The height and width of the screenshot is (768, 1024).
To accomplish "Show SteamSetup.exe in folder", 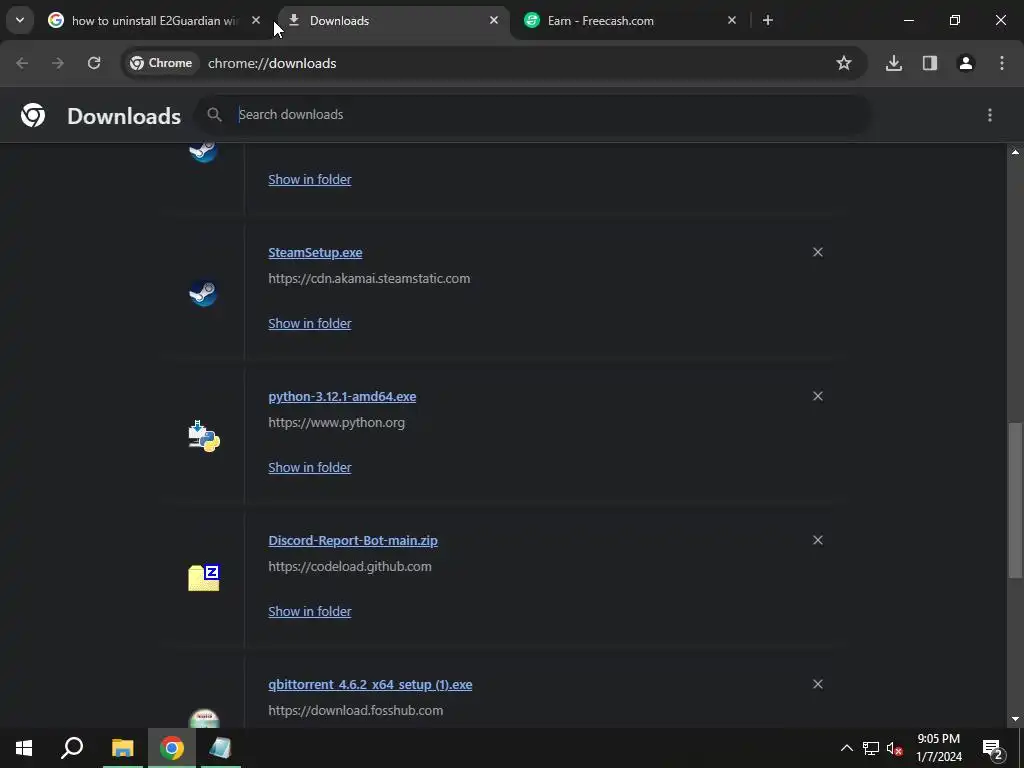I will [x=310, y=323].
